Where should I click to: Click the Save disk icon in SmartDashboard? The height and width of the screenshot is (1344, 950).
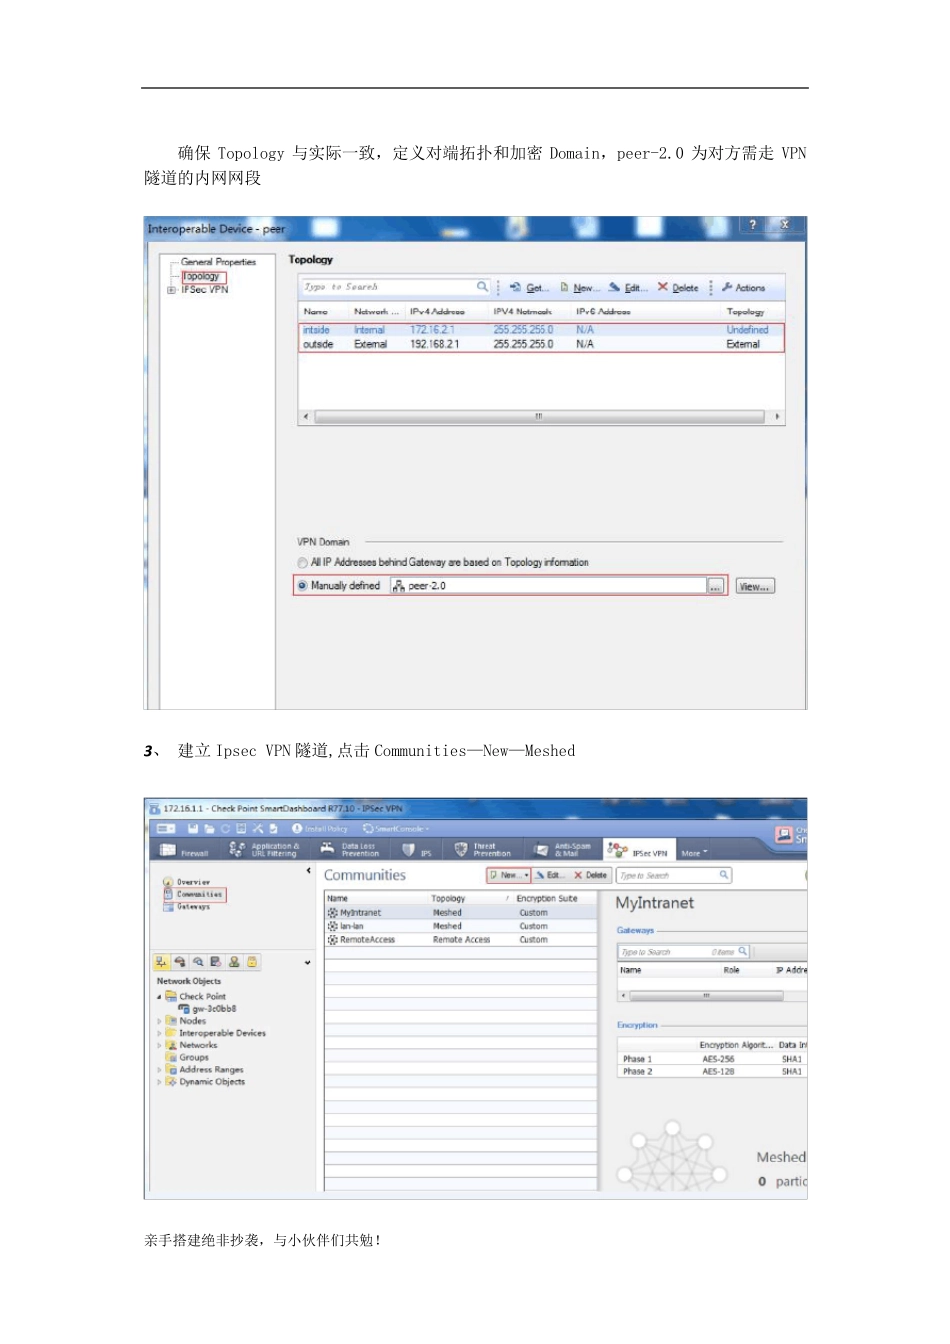tap(193, 828)
